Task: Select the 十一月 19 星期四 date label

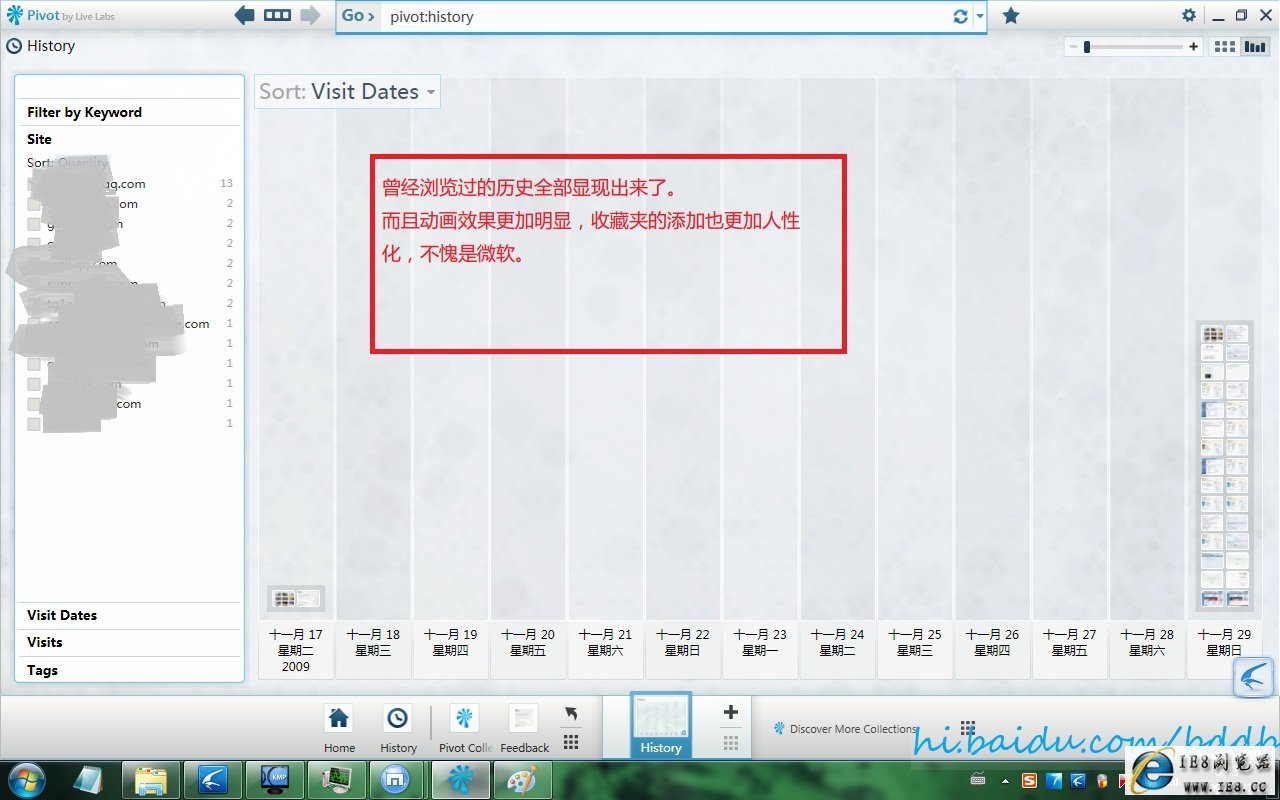Action: 450,650
